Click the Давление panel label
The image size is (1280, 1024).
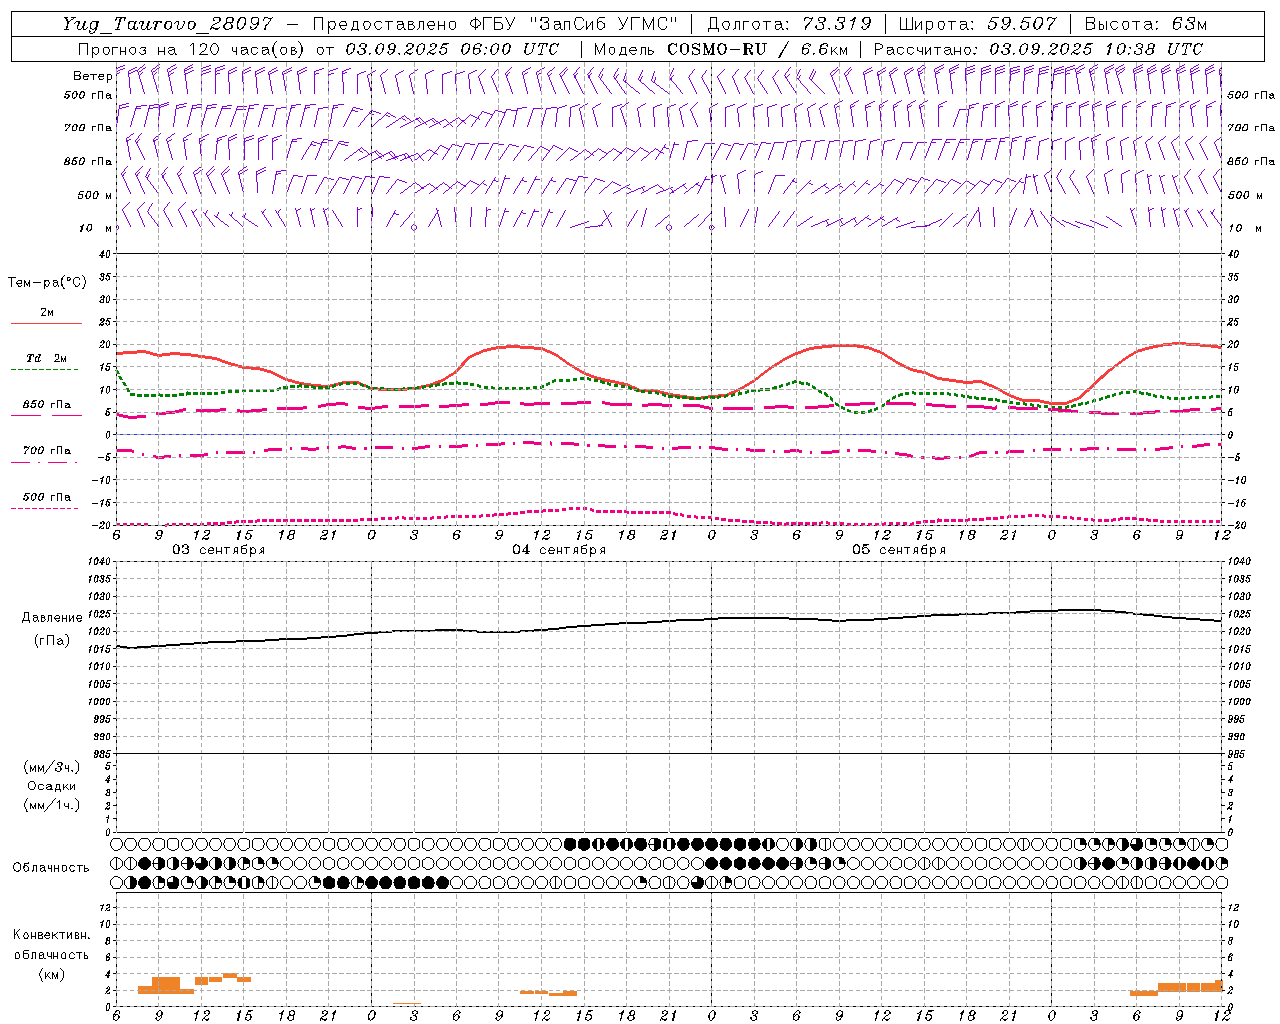(x=52, y=618)
